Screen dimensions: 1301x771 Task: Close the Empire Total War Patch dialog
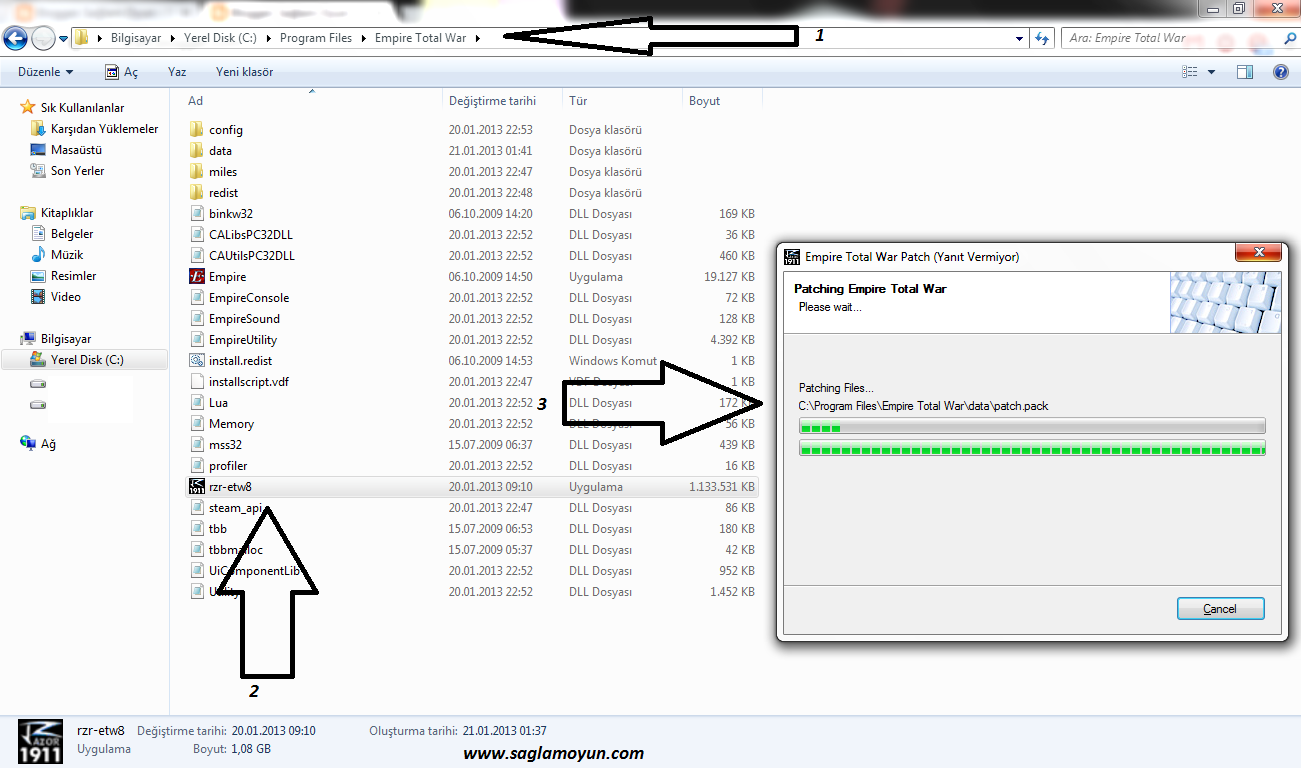[x=1258, y=254]
